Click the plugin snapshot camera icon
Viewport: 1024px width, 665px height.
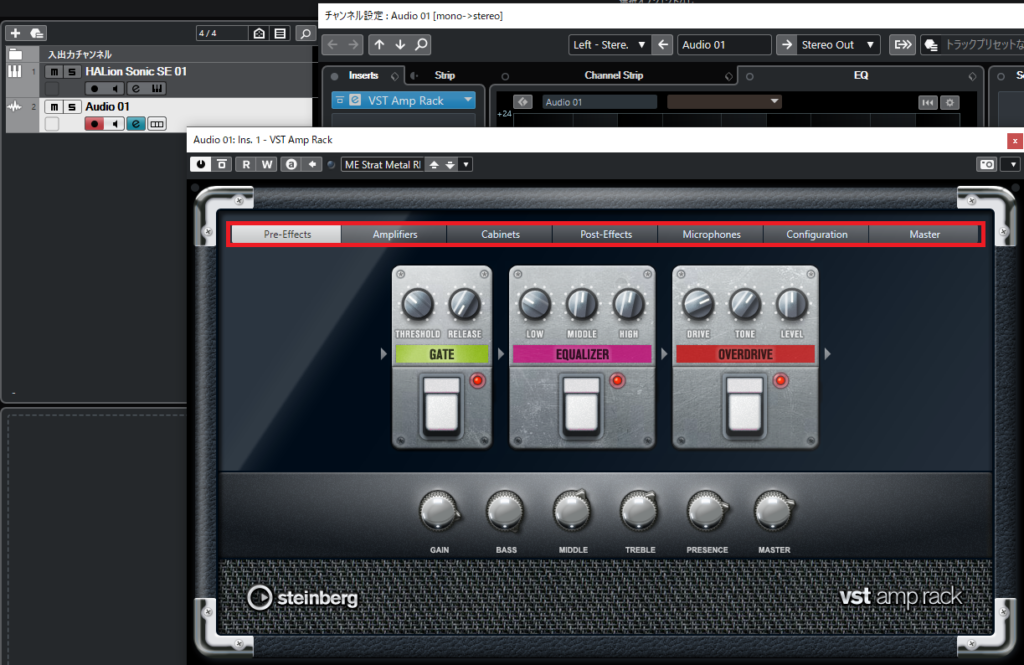987,165
